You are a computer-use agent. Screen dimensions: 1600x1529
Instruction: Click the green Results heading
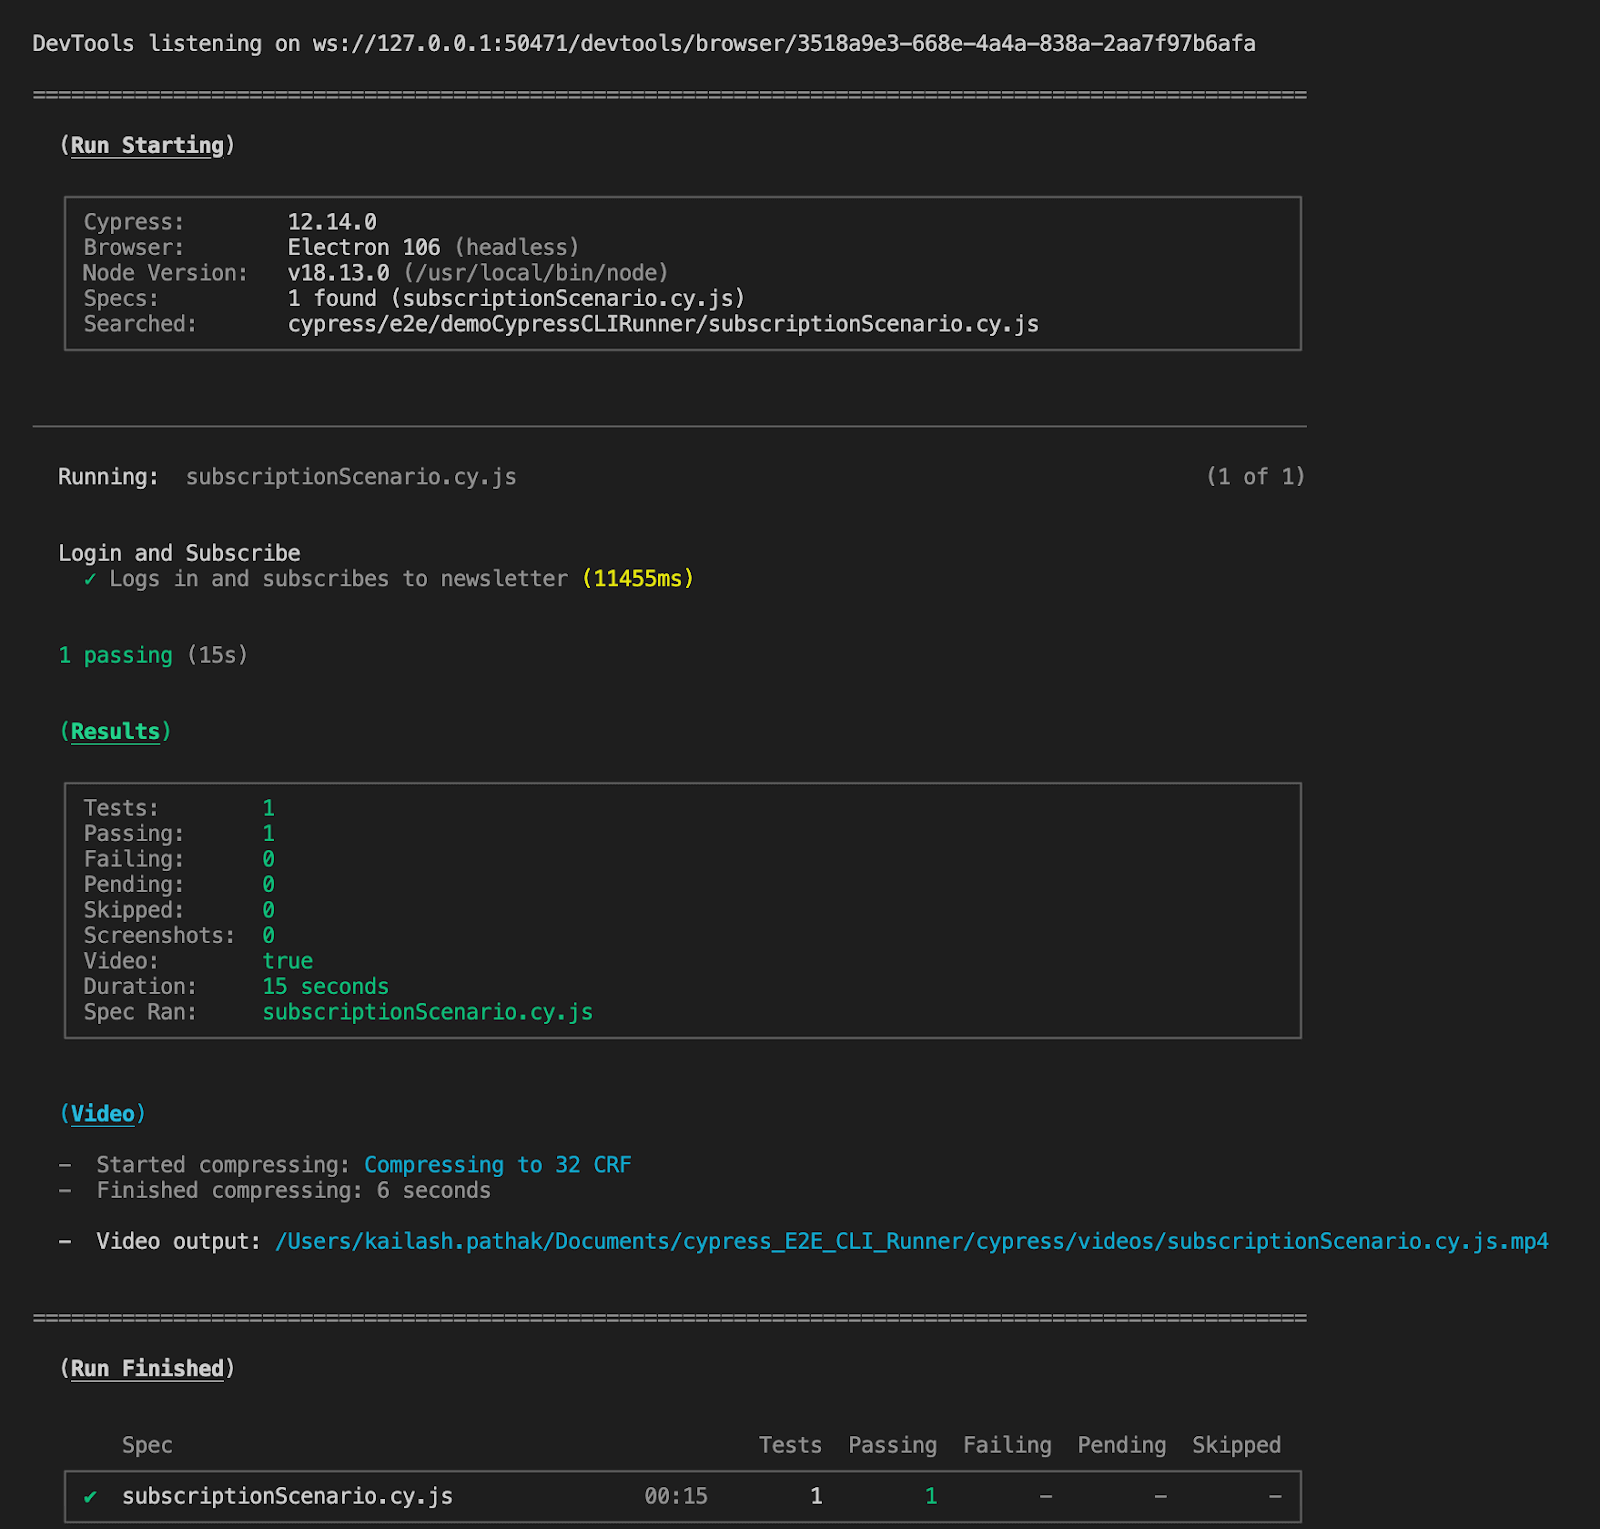pyautogui.click(x=115, y=731)
